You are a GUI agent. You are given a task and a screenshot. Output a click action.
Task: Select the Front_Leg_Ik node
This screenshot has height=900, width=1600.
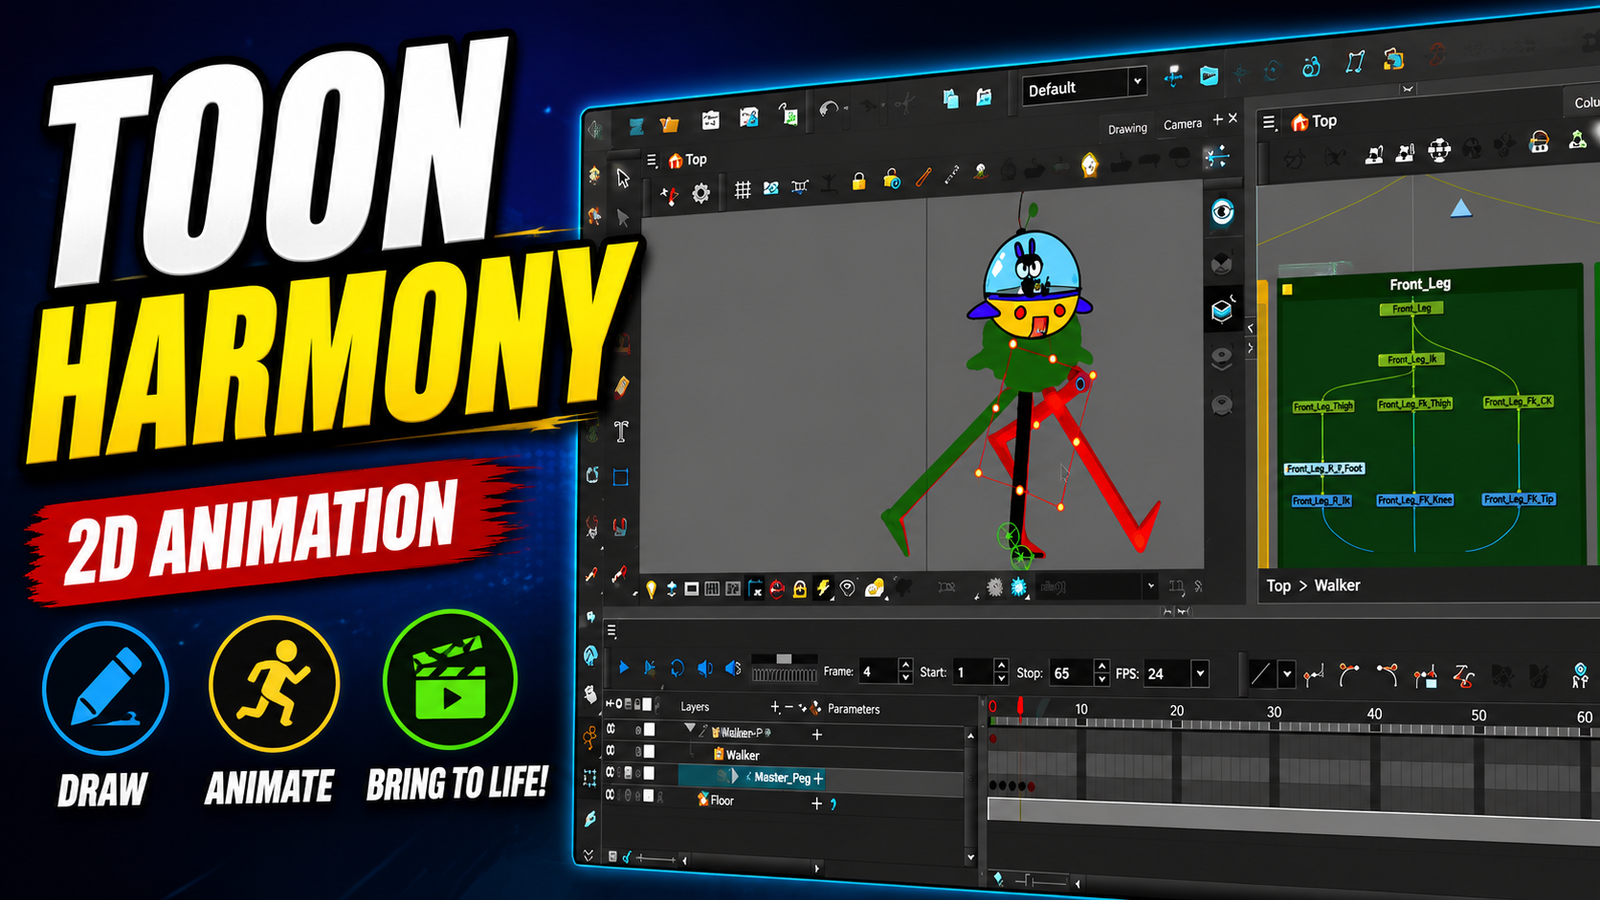pyautogui.click(x=1413, y=359)
